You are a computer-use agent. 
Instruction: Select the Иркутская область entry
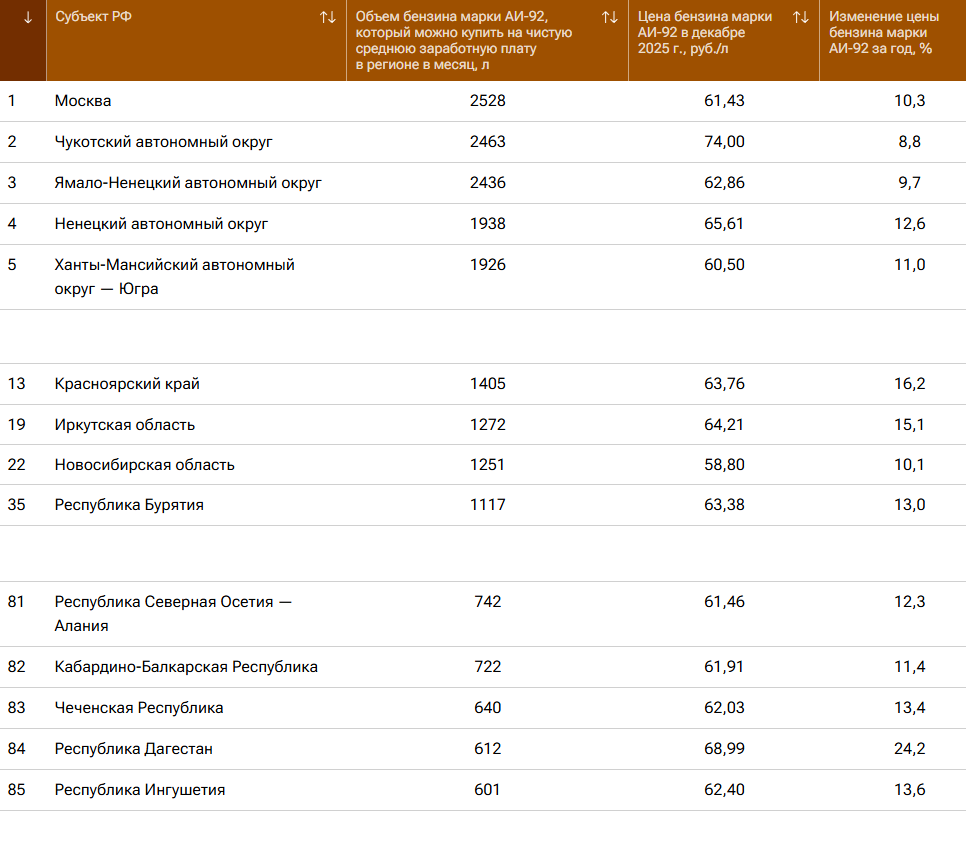tap(125, 425)
